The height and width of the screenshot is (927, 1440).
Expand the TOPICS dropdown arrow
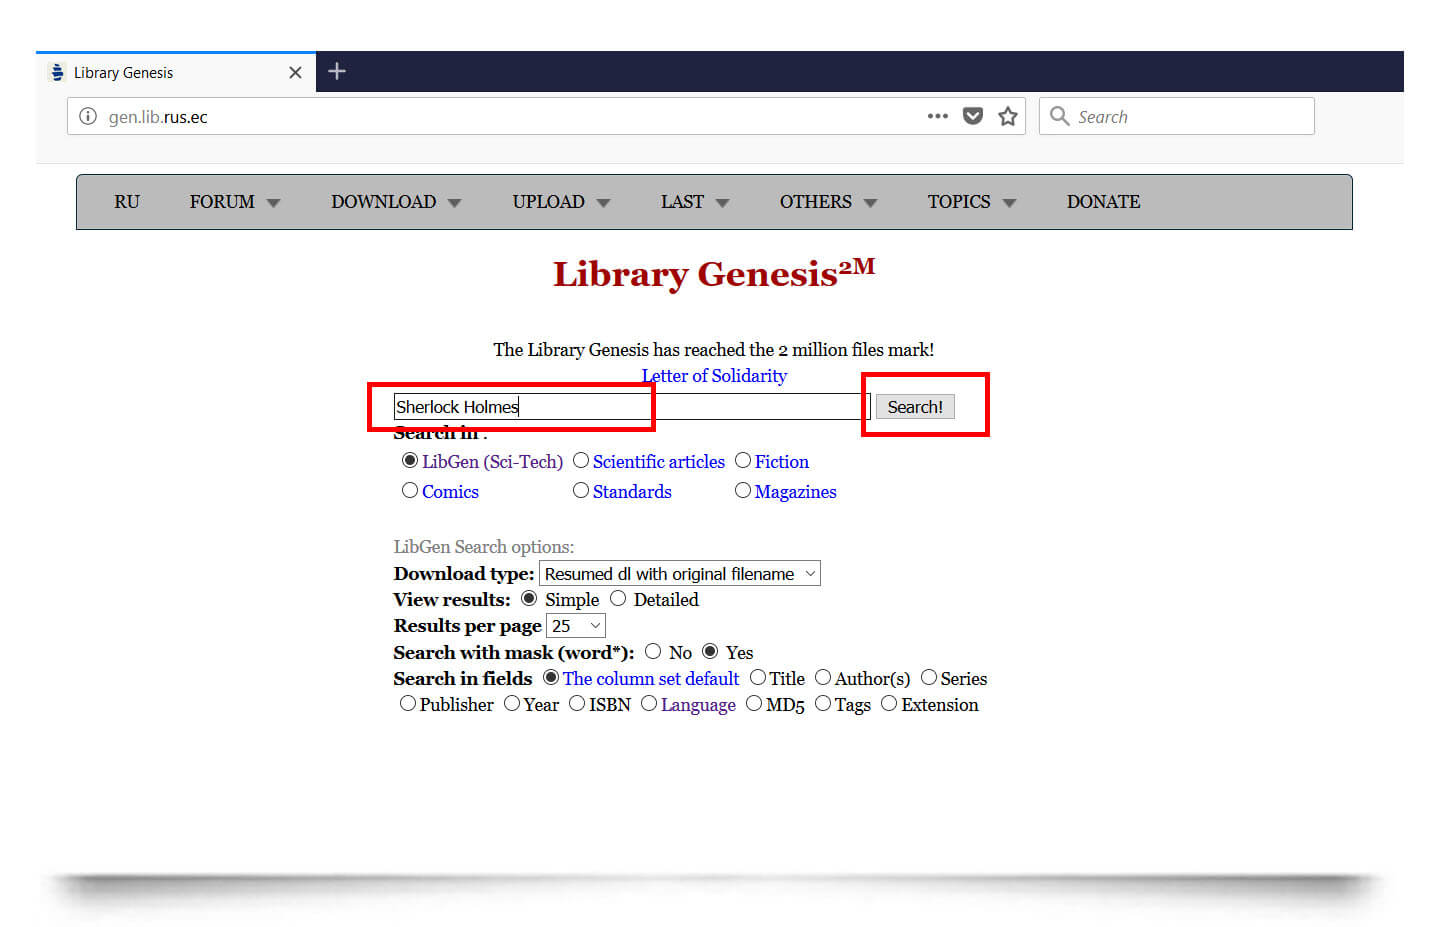tap(1009, 203)
